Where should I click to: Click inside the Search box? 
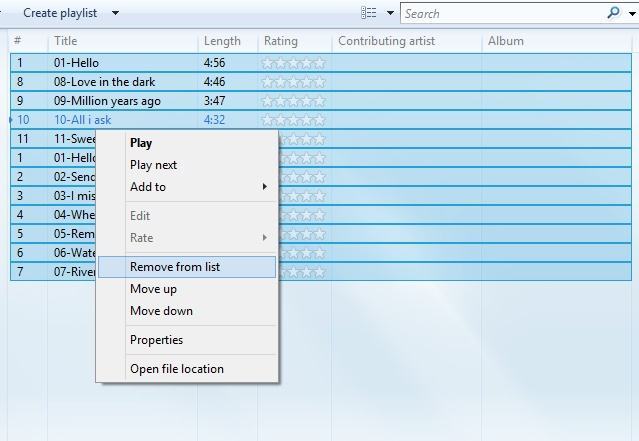click(x=503, y=13)
